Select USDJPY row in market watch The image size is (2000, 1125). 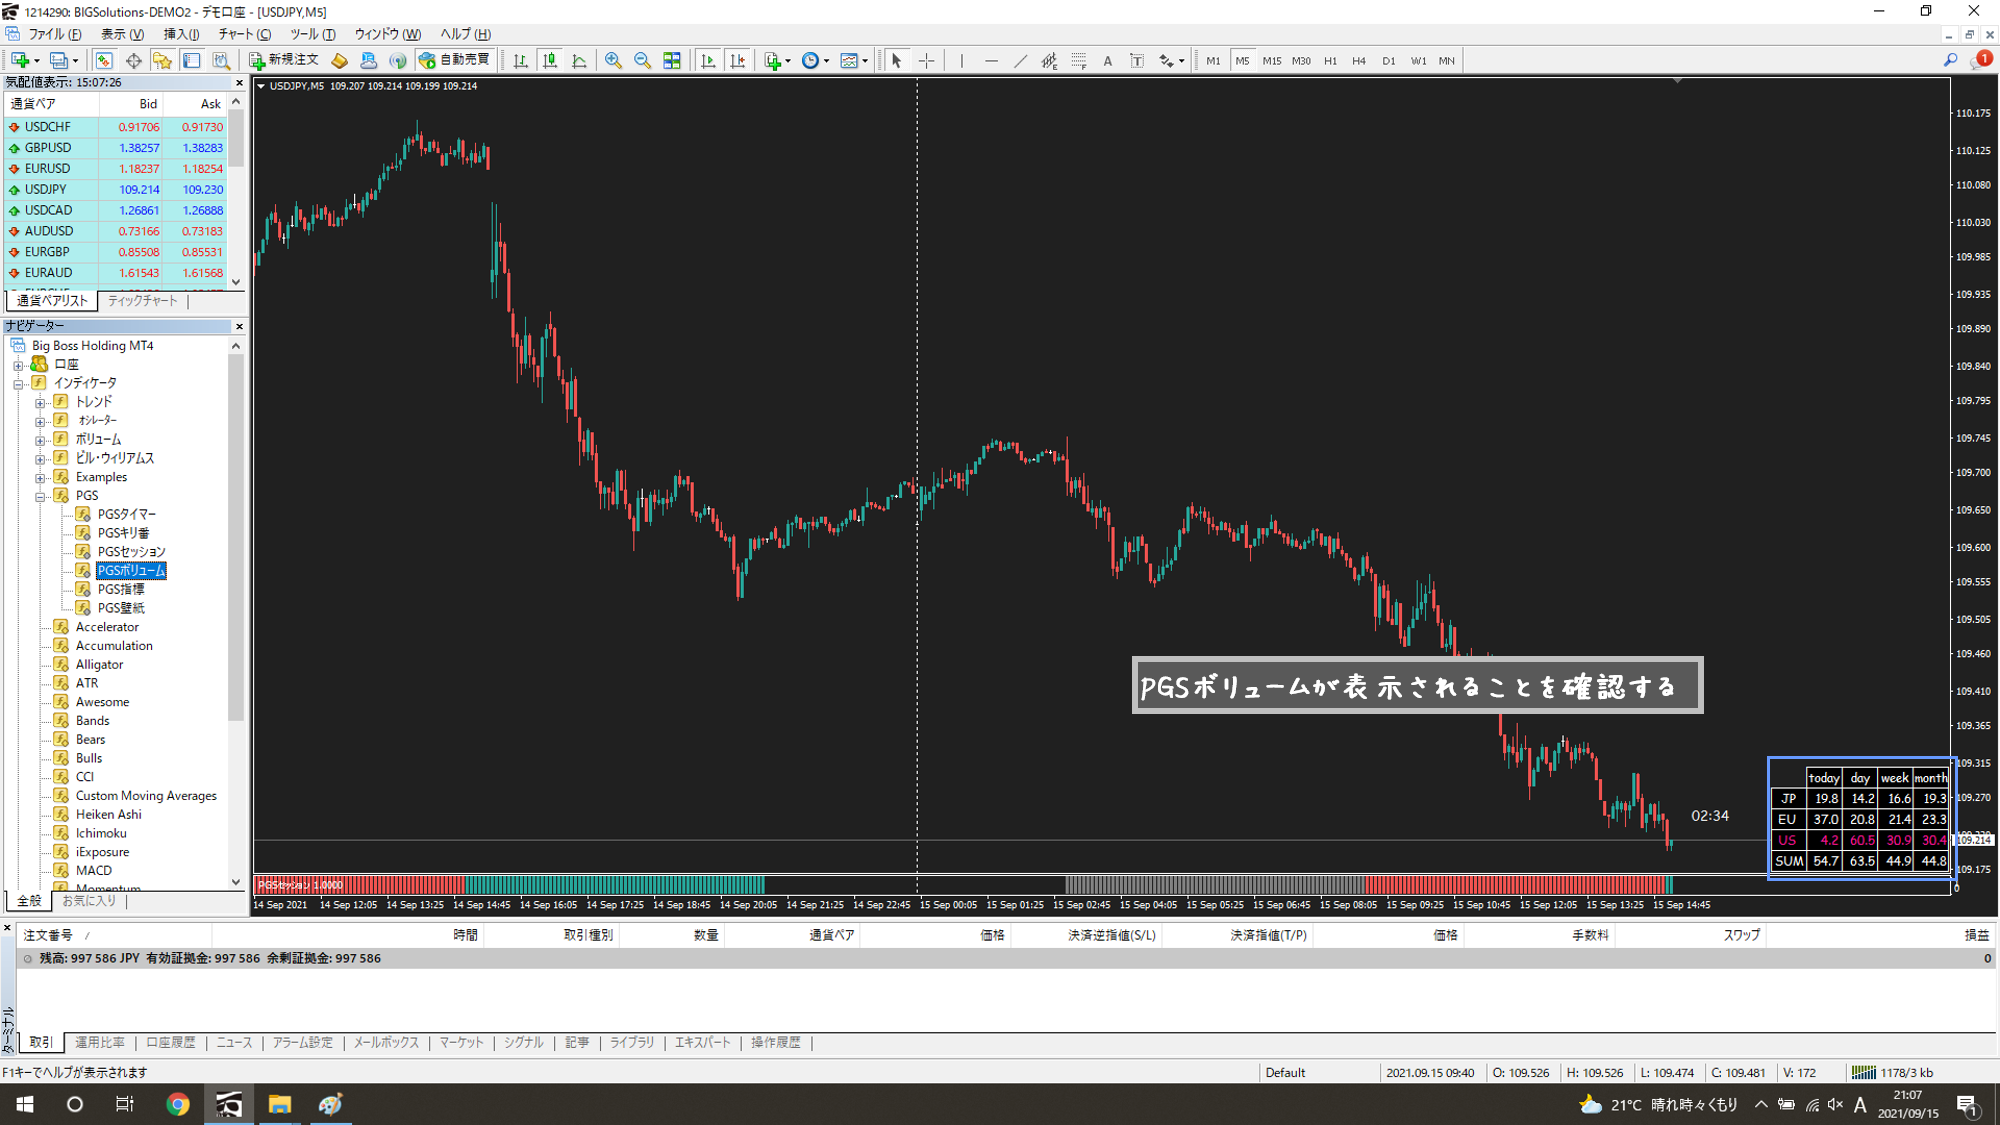46,189
